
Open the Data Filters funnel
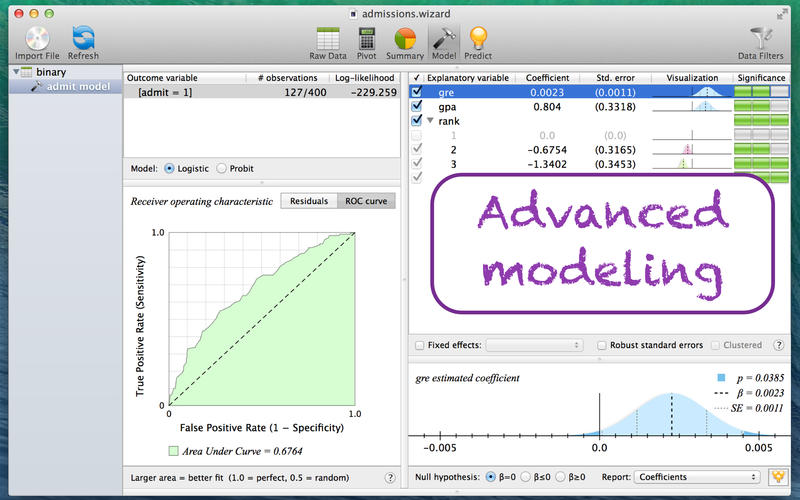pos(760,38)
